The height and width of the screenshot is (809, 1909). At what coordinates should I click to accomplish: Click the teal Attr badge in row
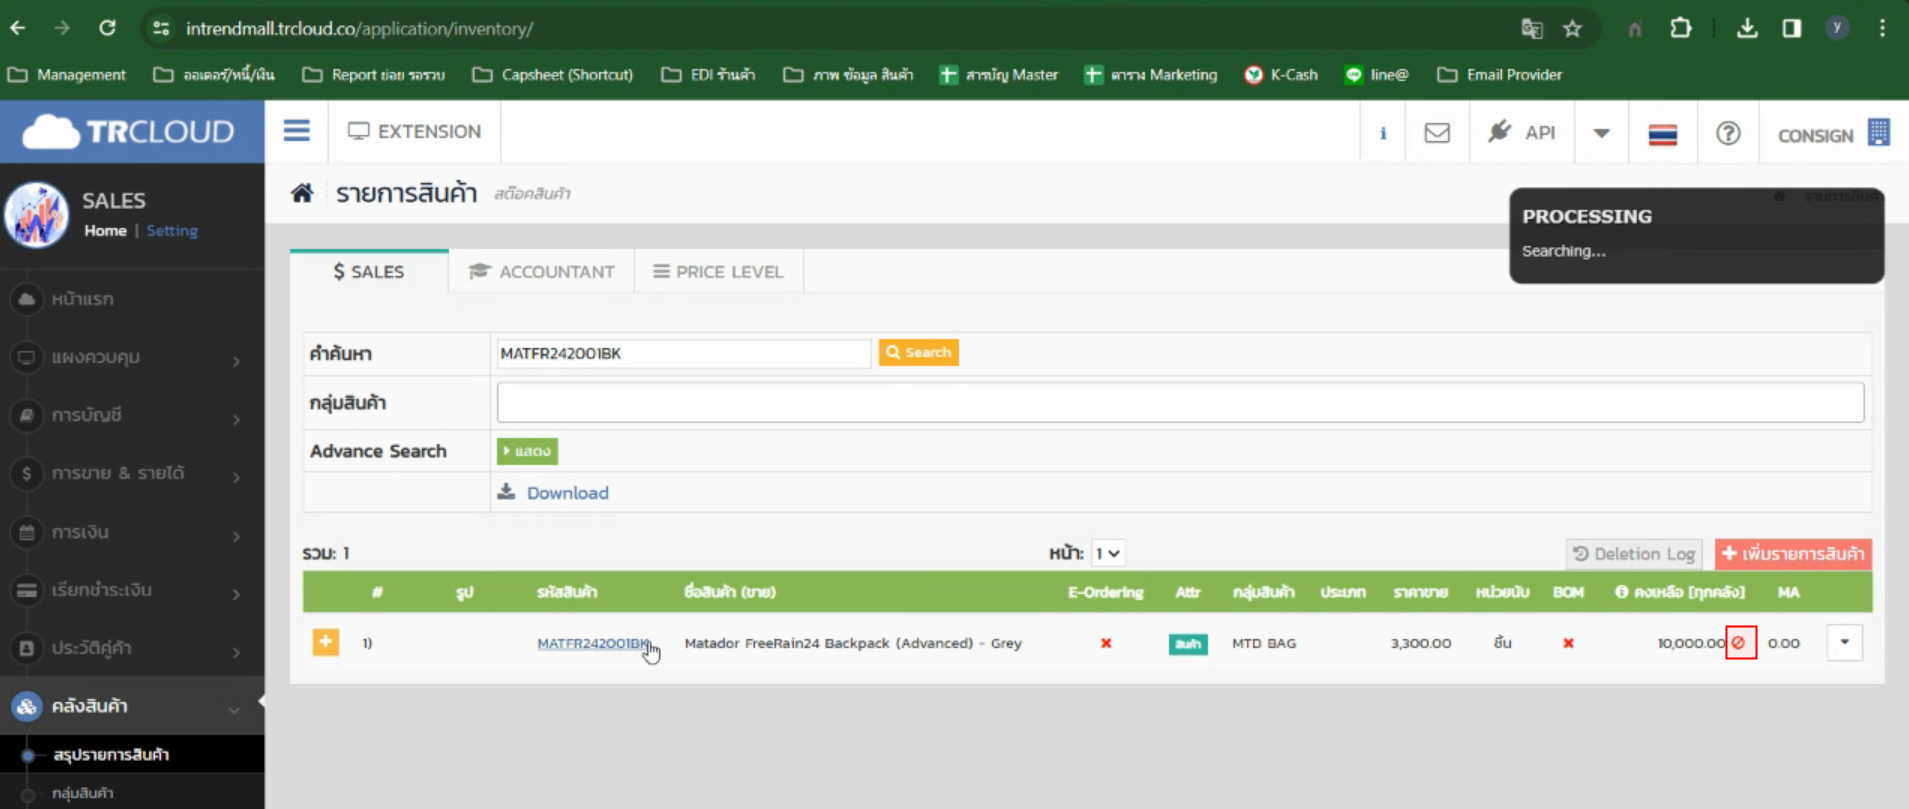(x=1188, y=644)
